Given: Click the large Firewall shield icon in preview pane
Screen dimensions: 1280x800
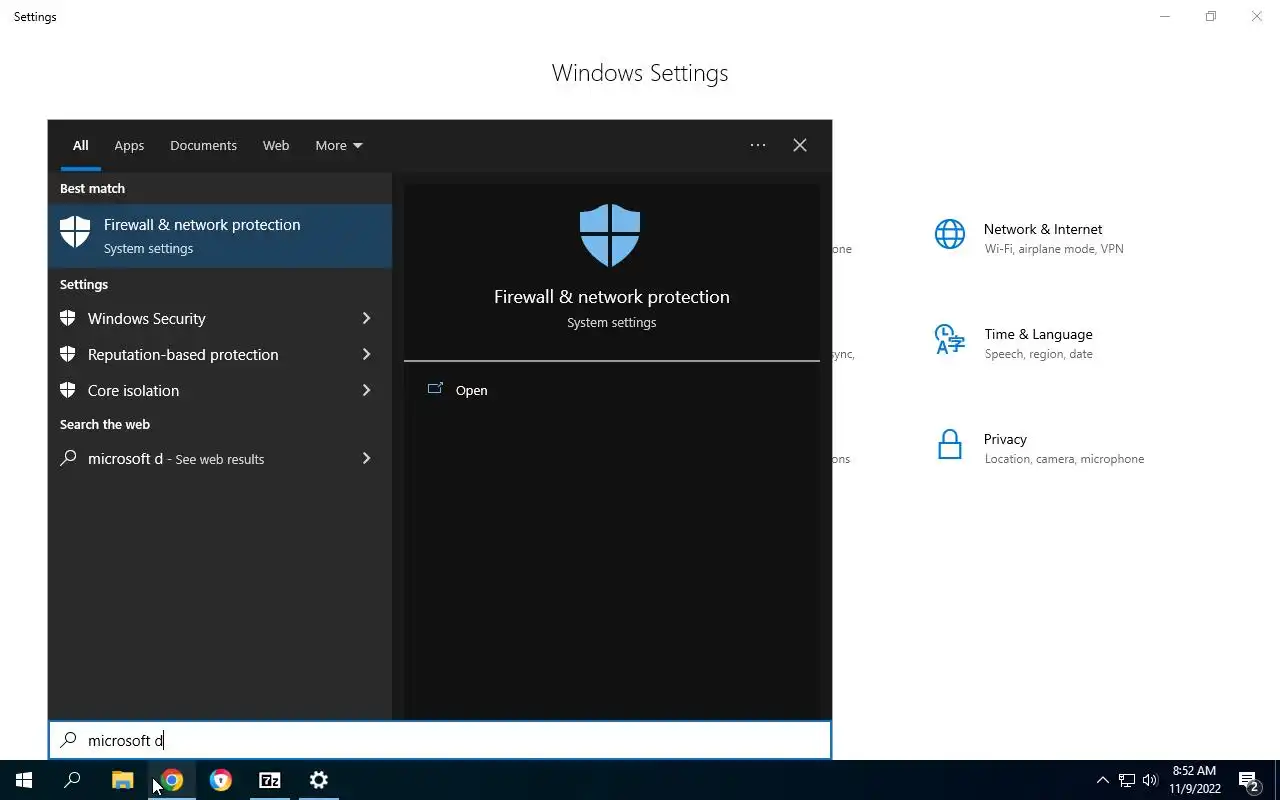Looking at the screenshot, I should [x=610, y=235].
